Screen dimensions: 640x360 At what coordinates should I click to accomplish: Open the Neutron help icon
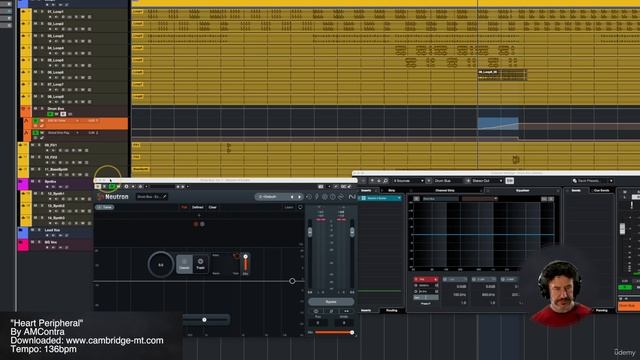333,197
